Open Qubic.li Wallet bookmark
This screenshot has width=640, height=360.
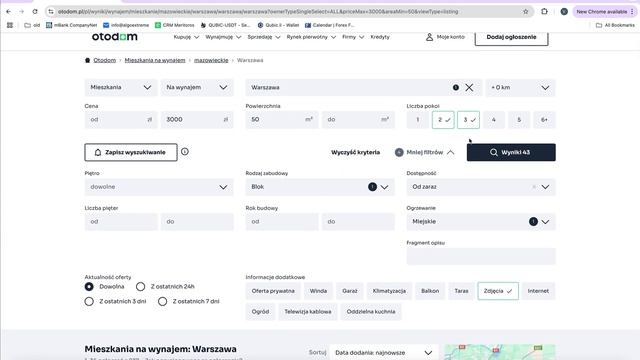[x=278, y=25]
